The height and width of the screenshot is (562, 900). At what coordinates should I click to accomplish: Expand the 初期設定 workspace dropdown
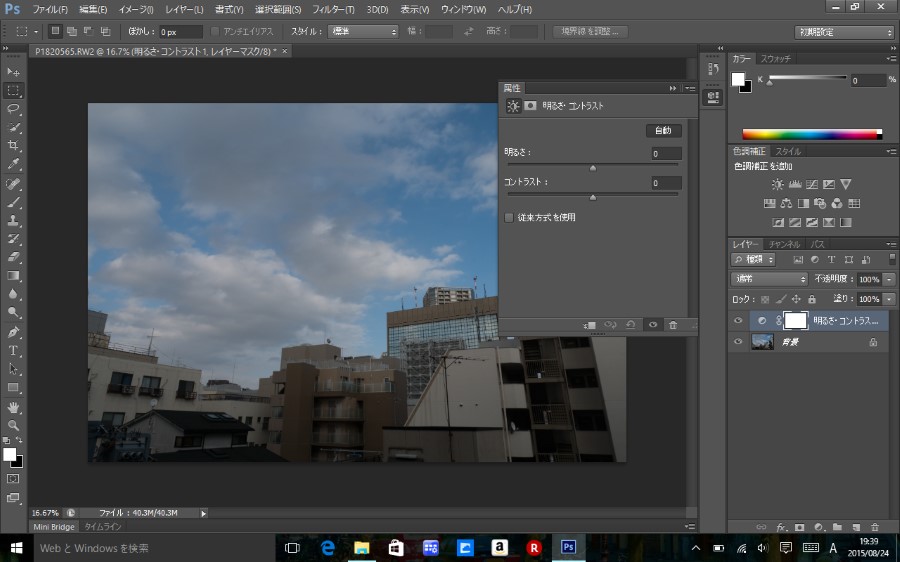845,32
